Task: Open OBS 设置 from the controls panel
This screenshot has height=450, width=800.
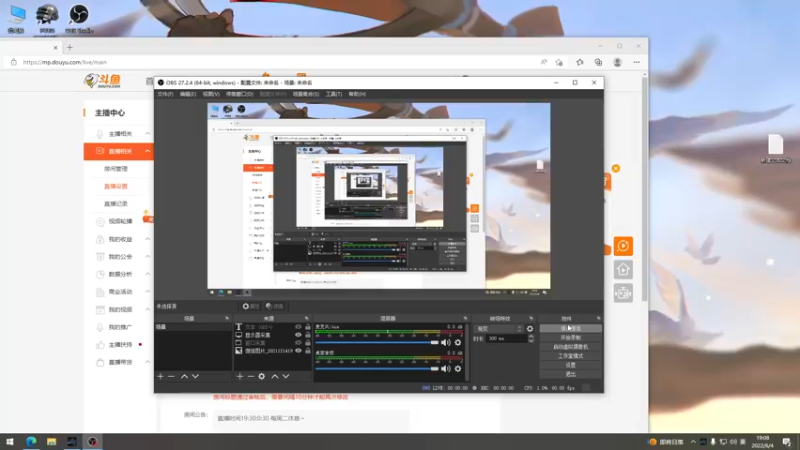Action: (x=570, y=365)
